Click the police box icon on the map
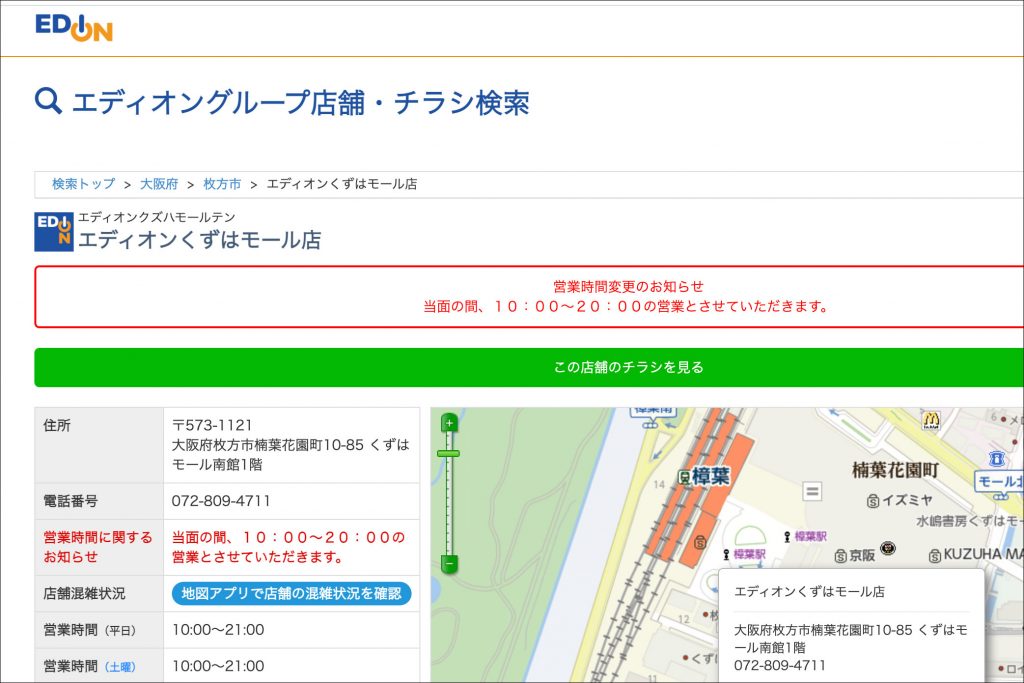This screenshot has width=1024, height=683. [997, 459]
